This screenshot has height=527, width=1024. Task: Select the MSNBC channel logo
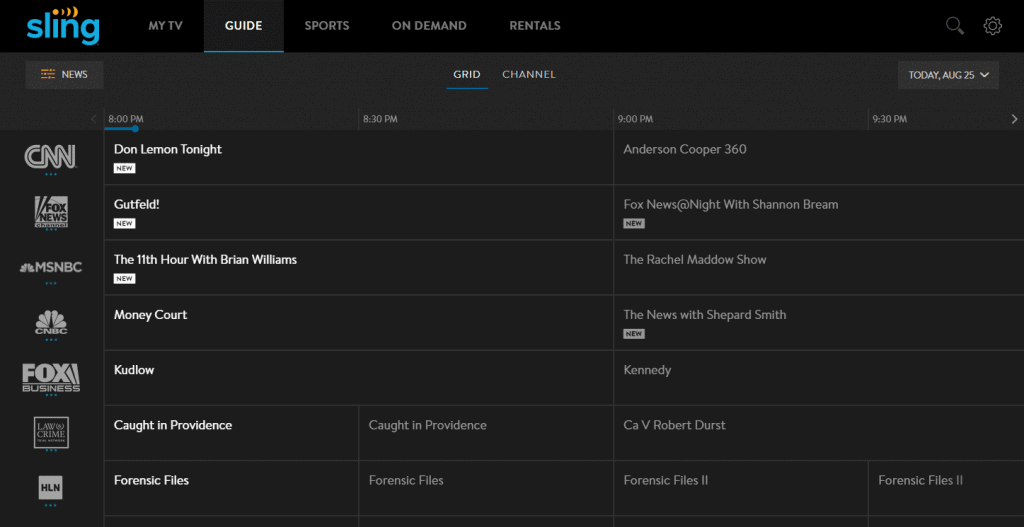coord(51,267)
